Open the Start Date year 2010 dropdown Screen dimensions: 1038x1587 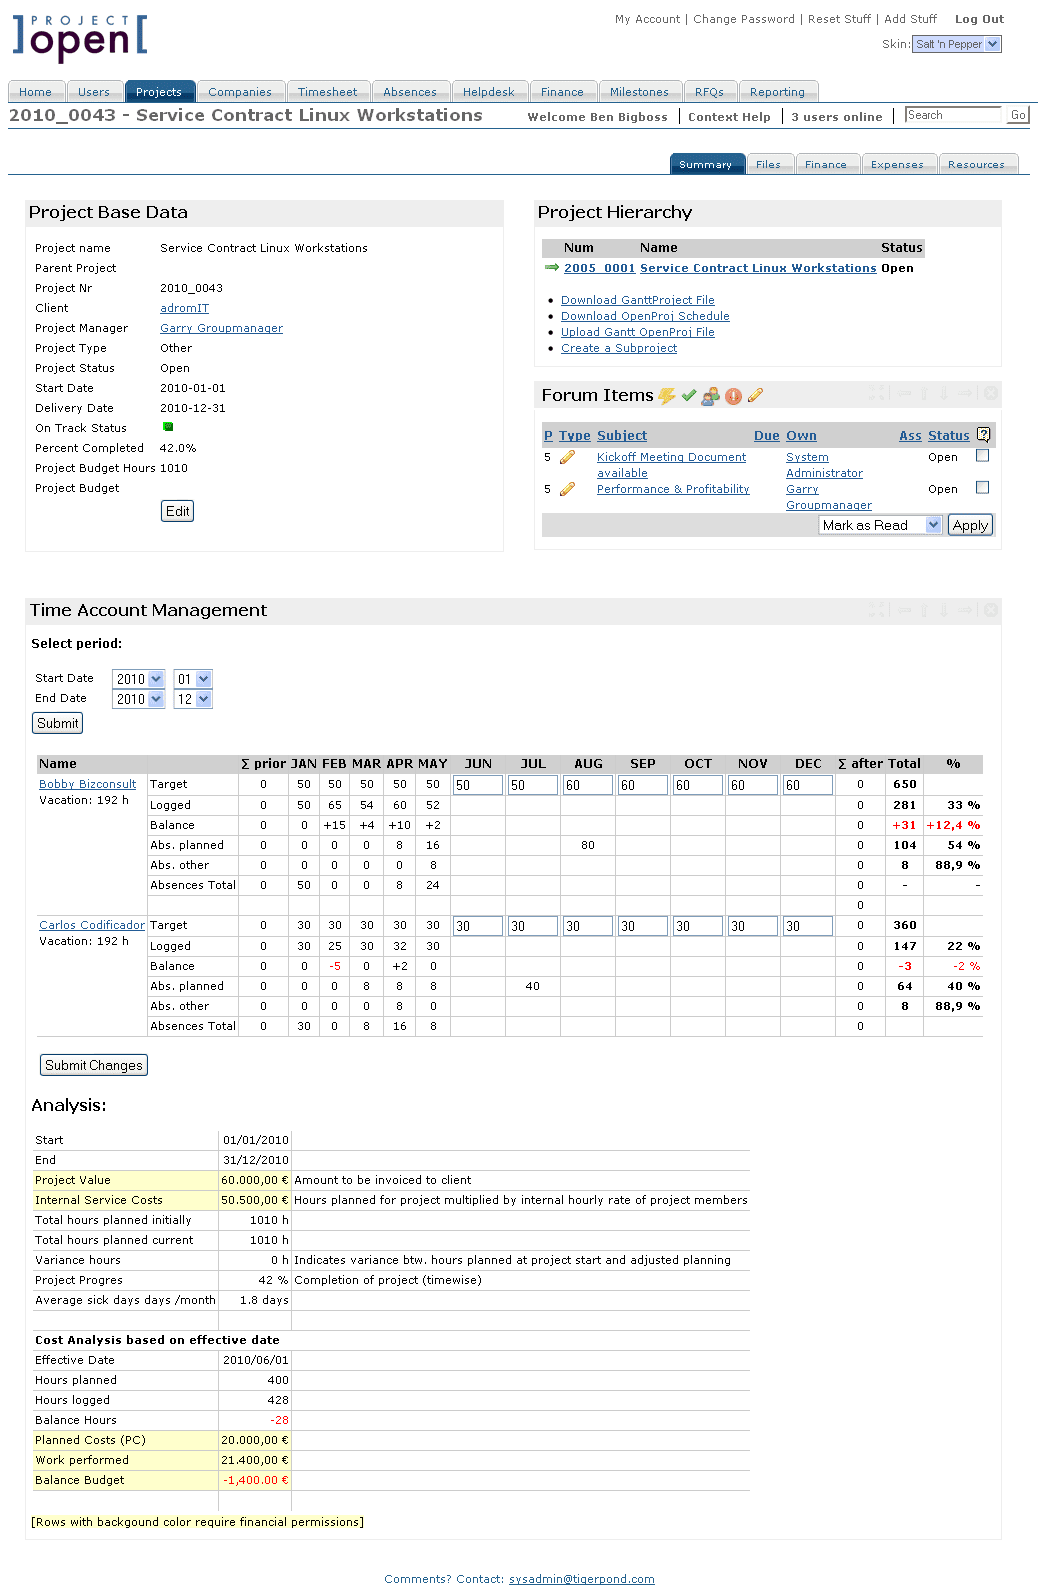(139, 679)
